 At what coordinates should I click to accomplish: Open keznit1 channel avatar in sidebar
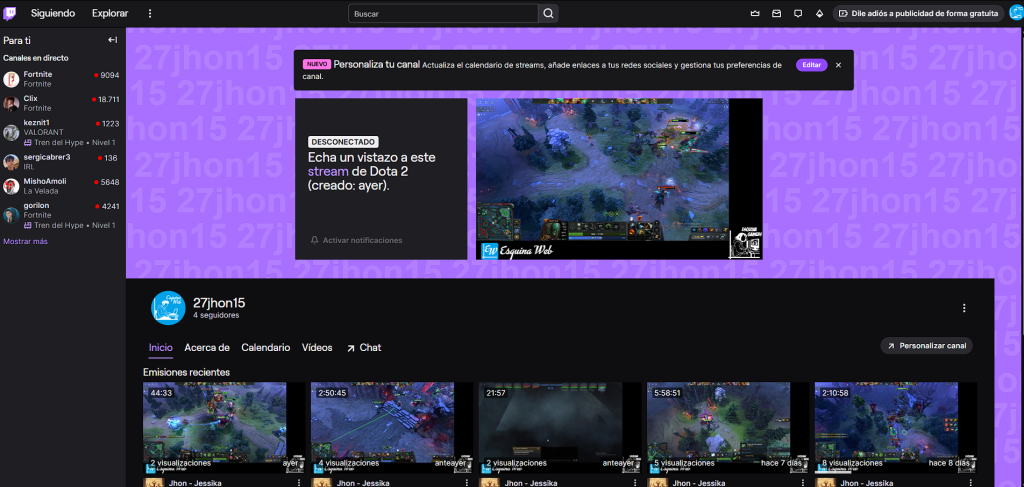pyautogui.click(x=11, y=133)
